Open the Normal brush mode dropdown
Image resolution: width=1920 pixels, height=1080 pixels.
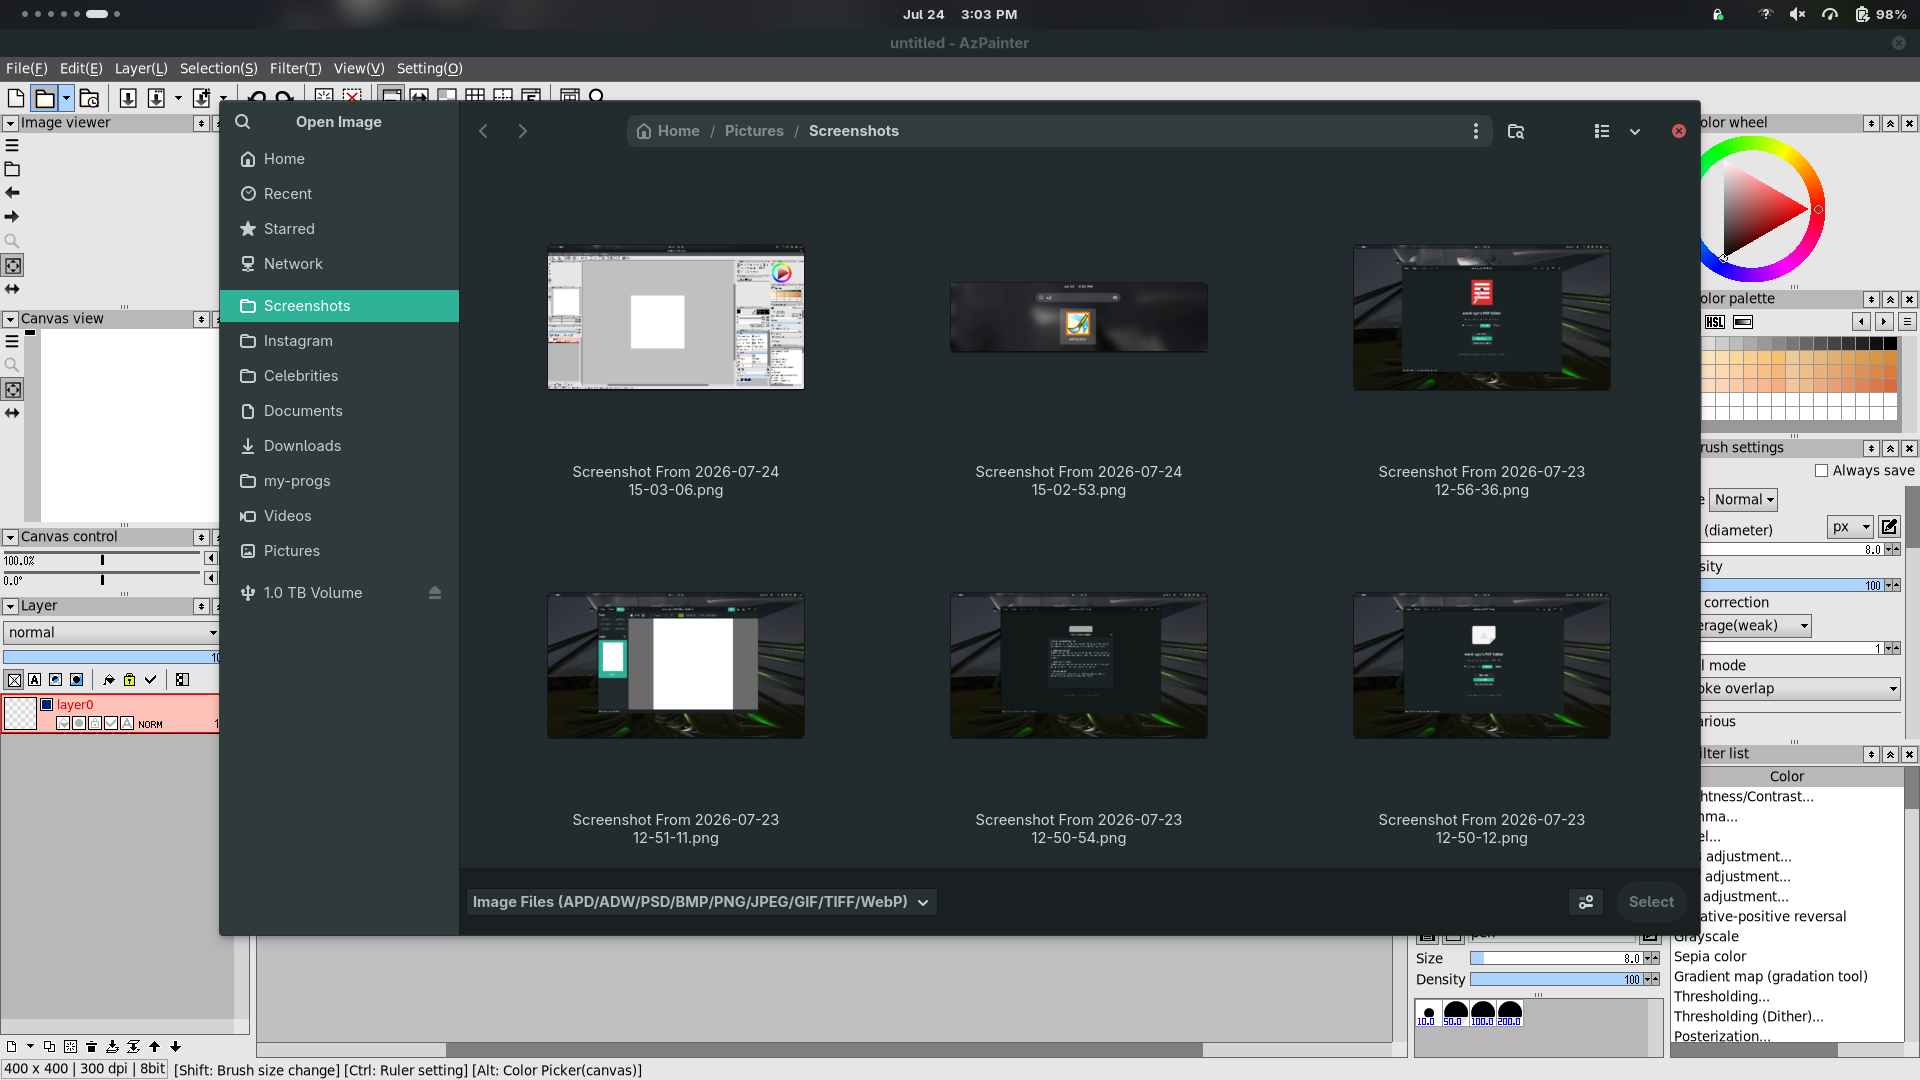coord(1744,500)
